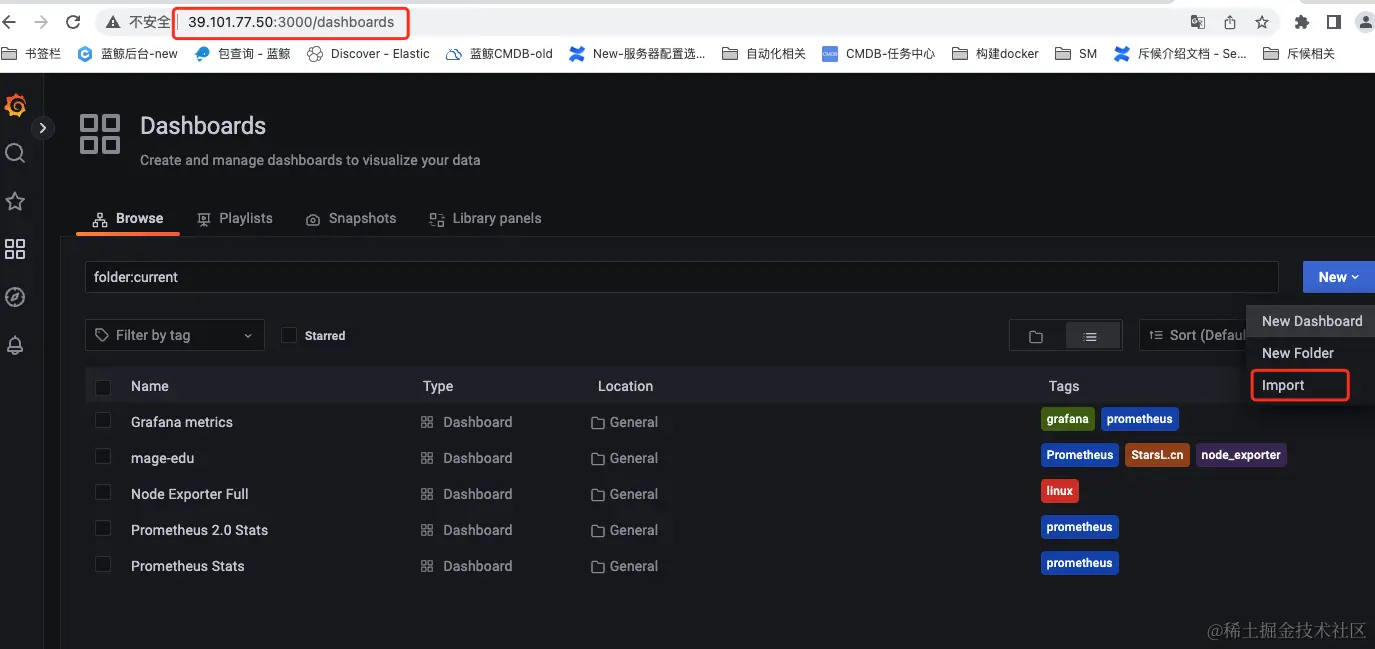Viewport: 1375px width, 649px height.
Task: Bookmark this page with the star icon
Action: pyautogui.click(x=1262, y=22)
